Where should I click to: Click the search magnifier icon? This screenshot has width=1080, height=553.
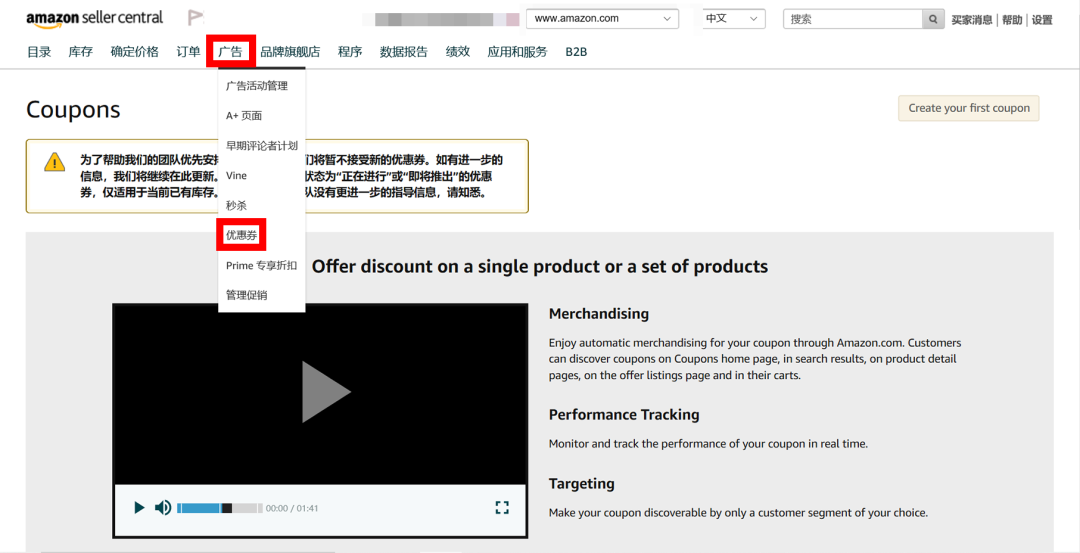(x=933, y=19)
